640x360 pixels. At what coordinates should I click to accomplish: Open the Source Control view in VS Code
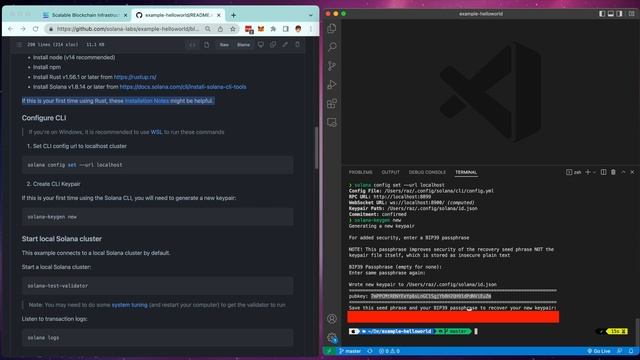point(332,66)
